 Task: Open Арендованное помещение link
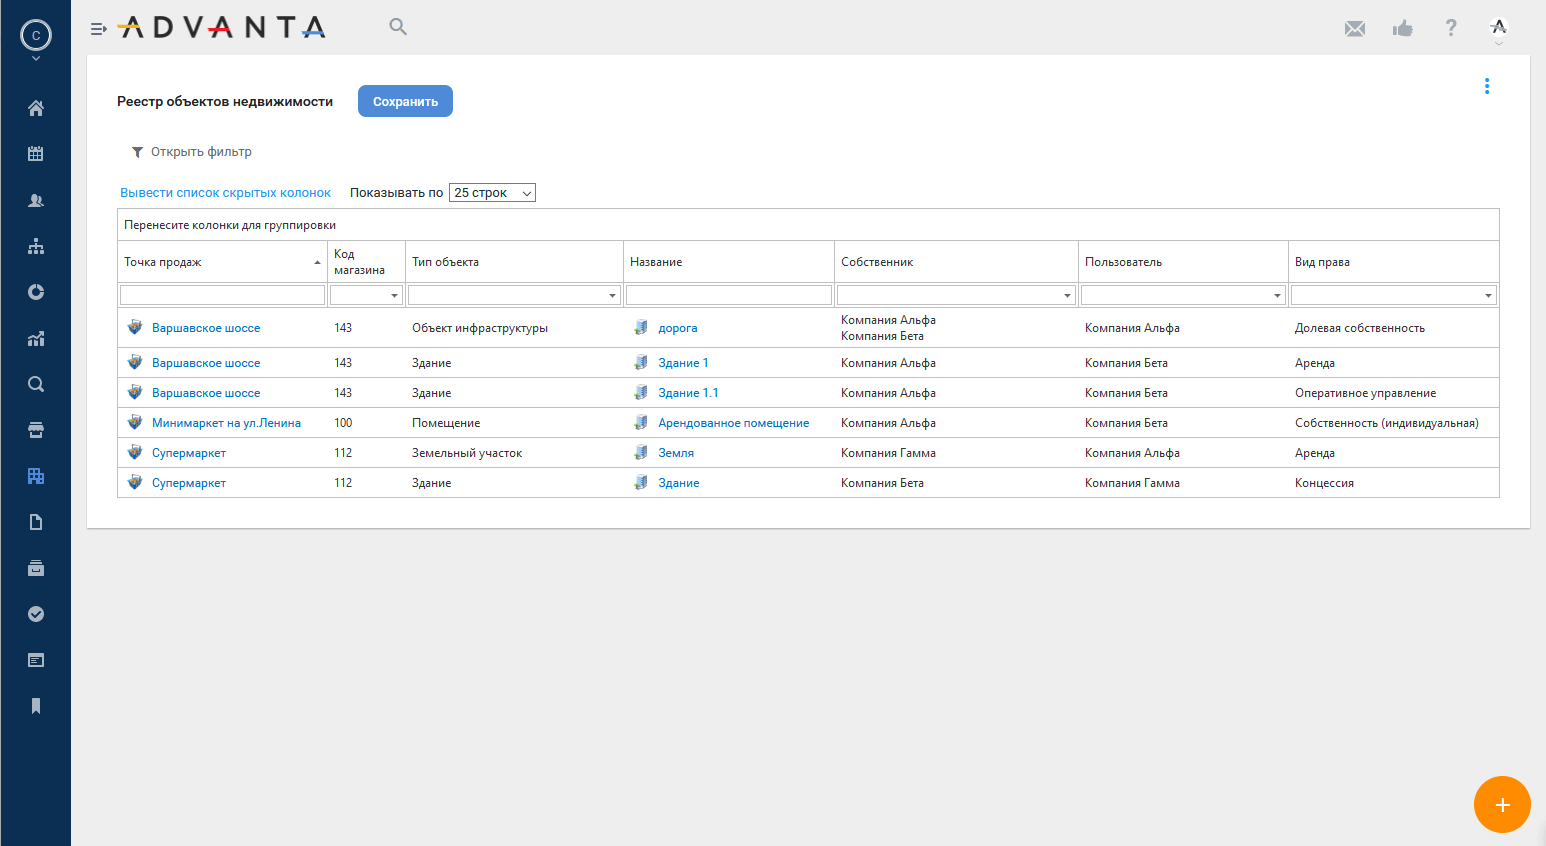coord(733,423)
